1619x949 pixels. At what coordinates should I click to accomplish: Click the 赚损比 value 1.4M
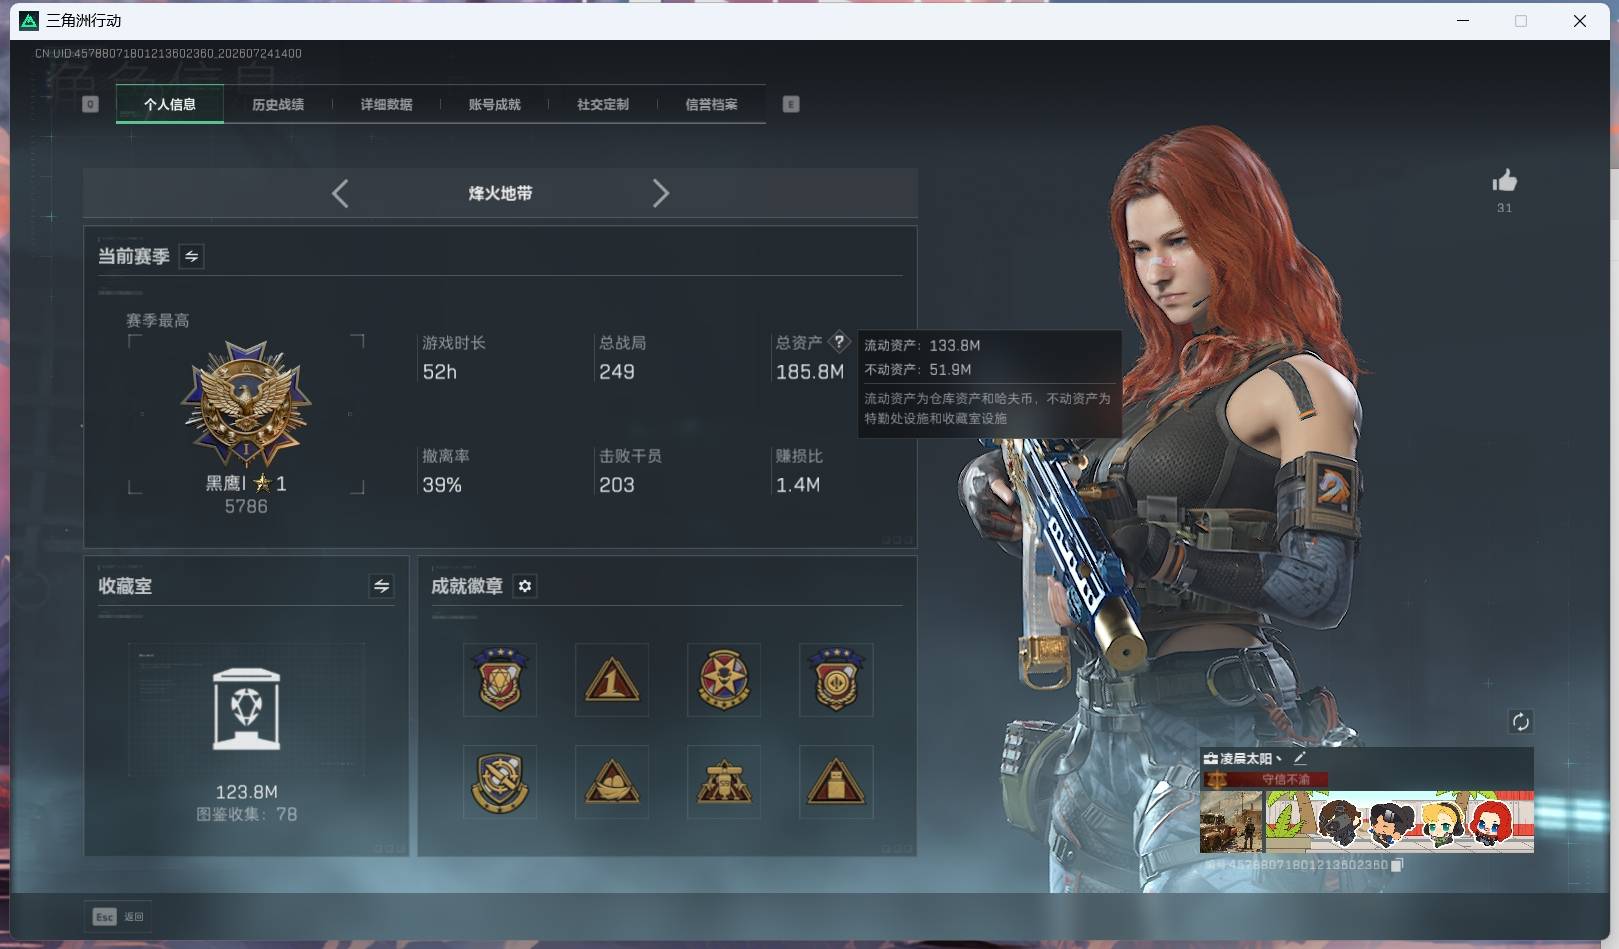[798, 485]
